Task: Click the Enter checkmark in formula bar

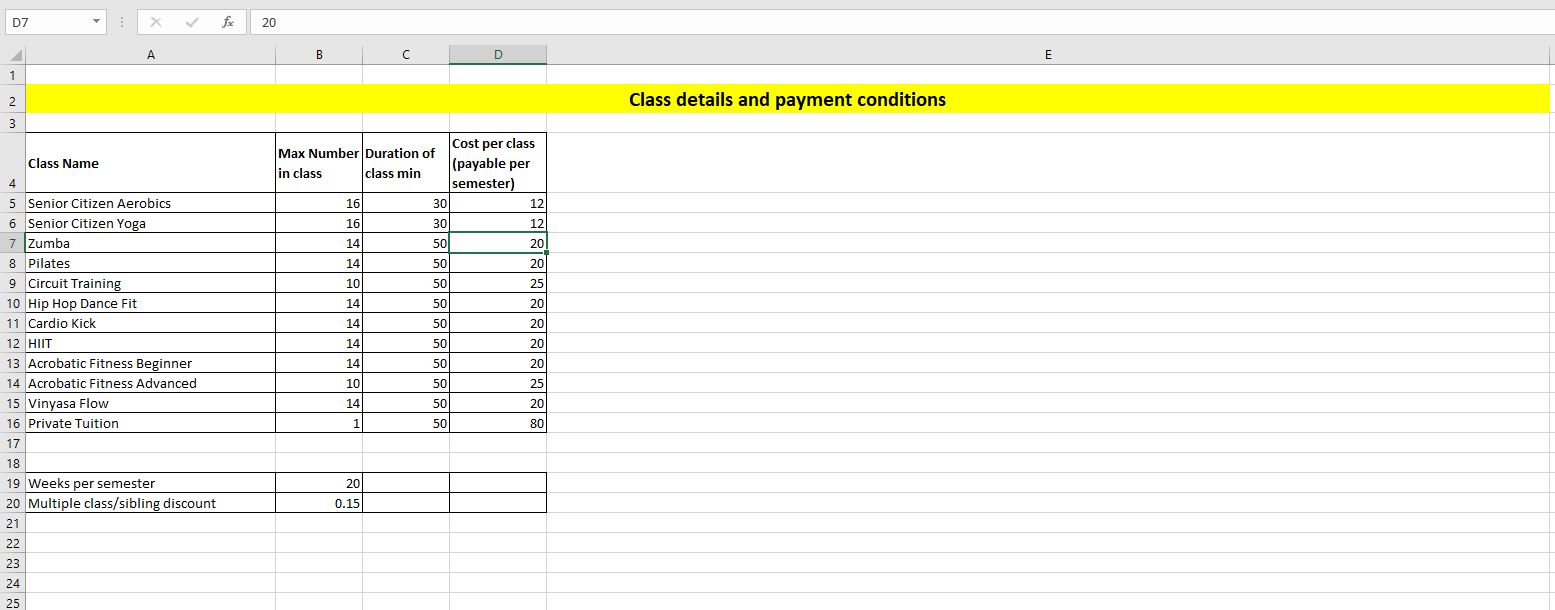Action: [192, 22]
